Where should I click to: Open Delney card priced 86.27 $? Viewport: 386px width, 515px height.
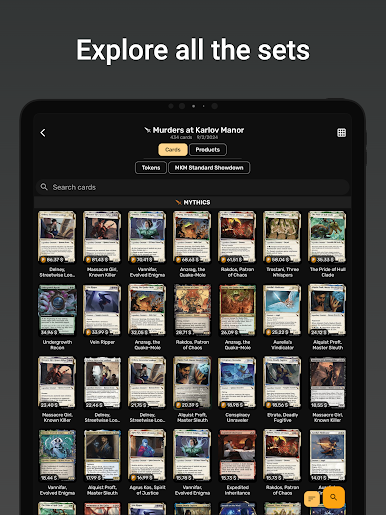(57, 237)
